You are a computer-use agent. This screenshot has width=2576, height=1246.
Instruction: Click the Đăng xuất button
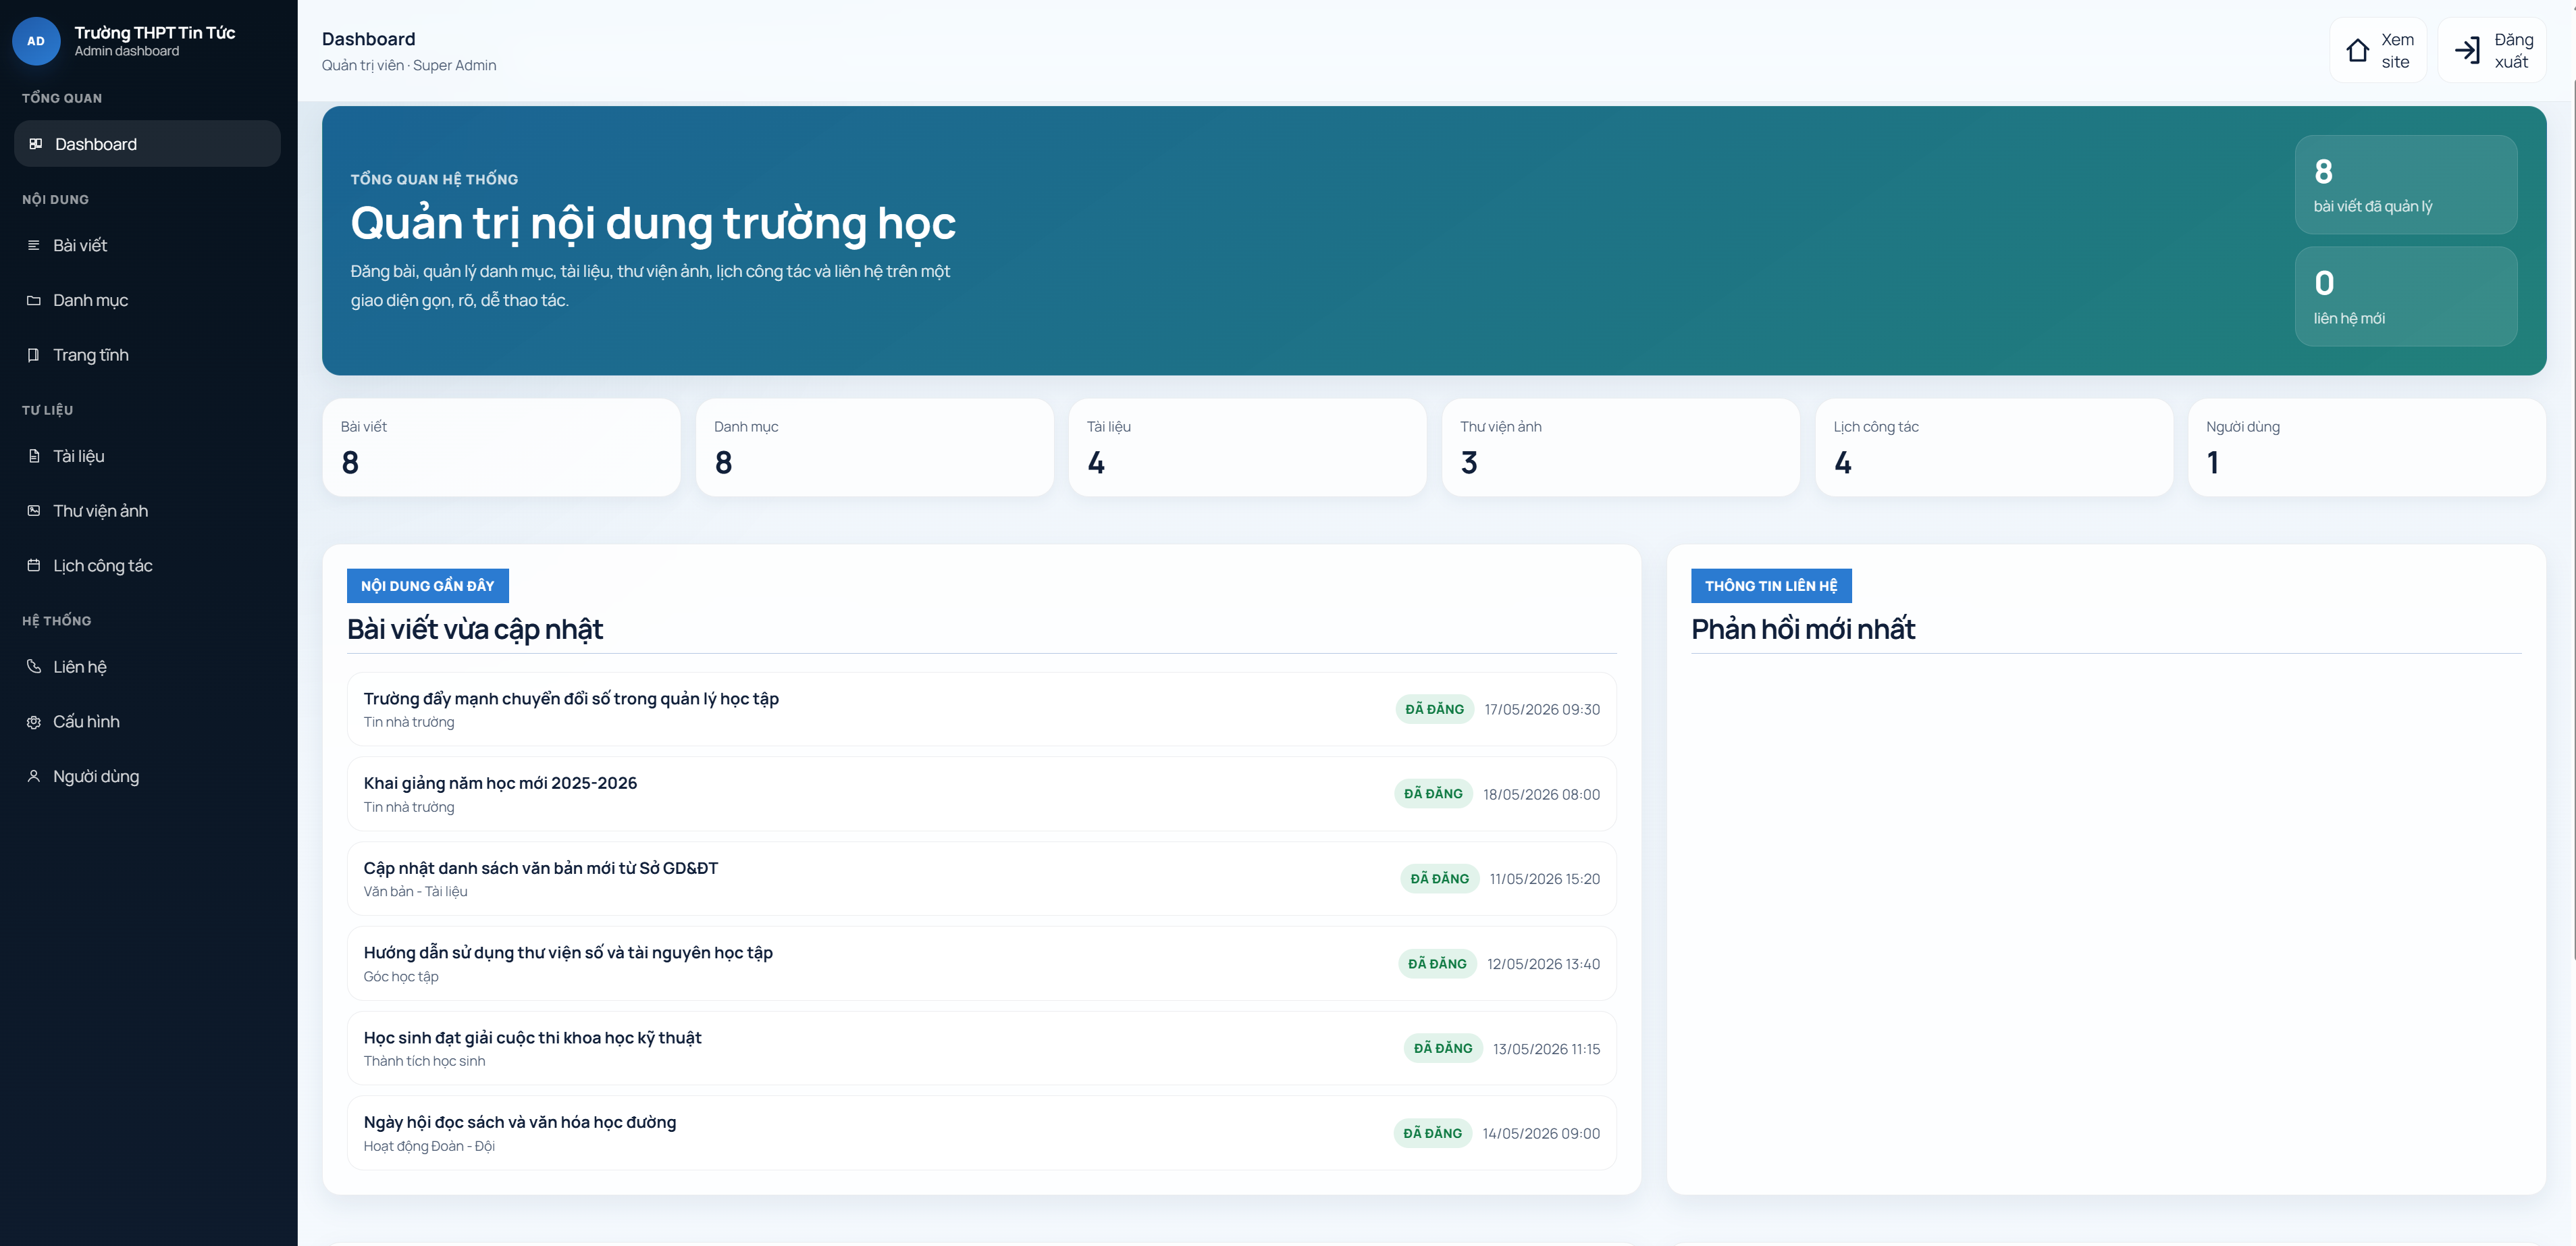2493,51
